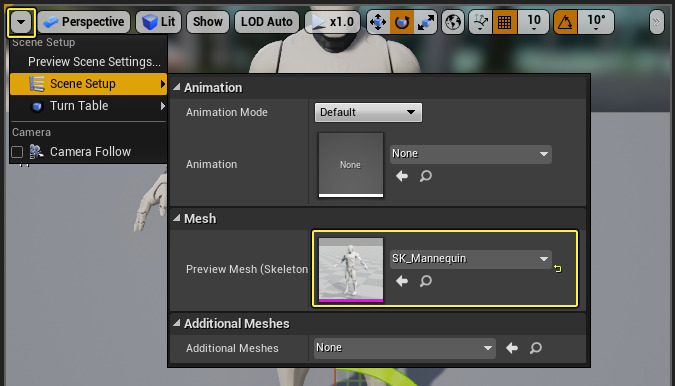Open the Perspective view mode menu
Screen dimensions: 675x386
pos(84,22)
